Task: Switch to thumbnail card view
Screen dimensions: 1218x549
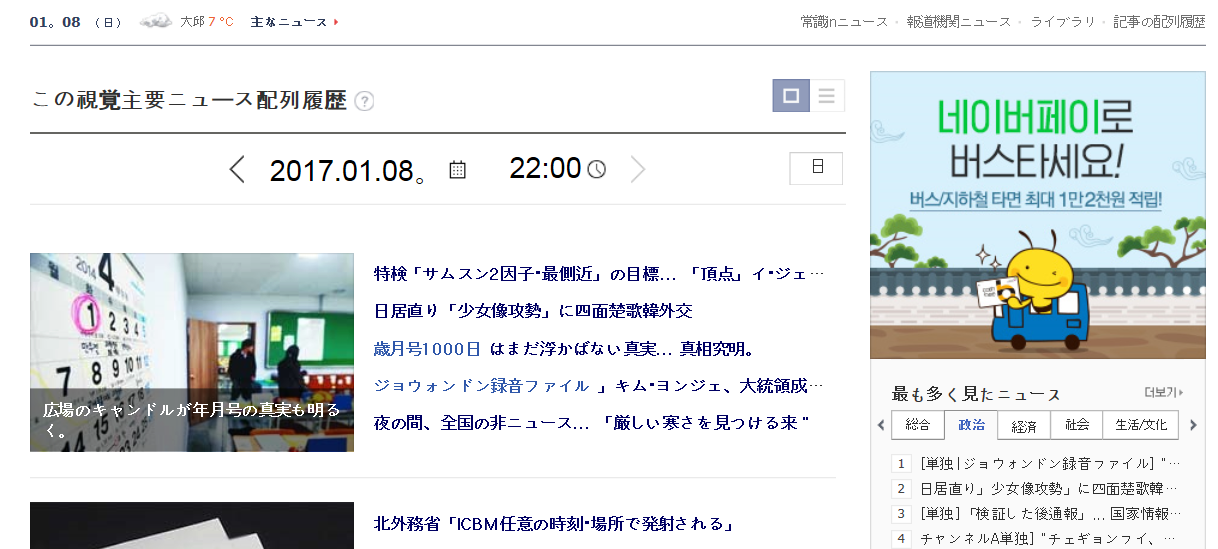Action: click(x=791, y=96)
